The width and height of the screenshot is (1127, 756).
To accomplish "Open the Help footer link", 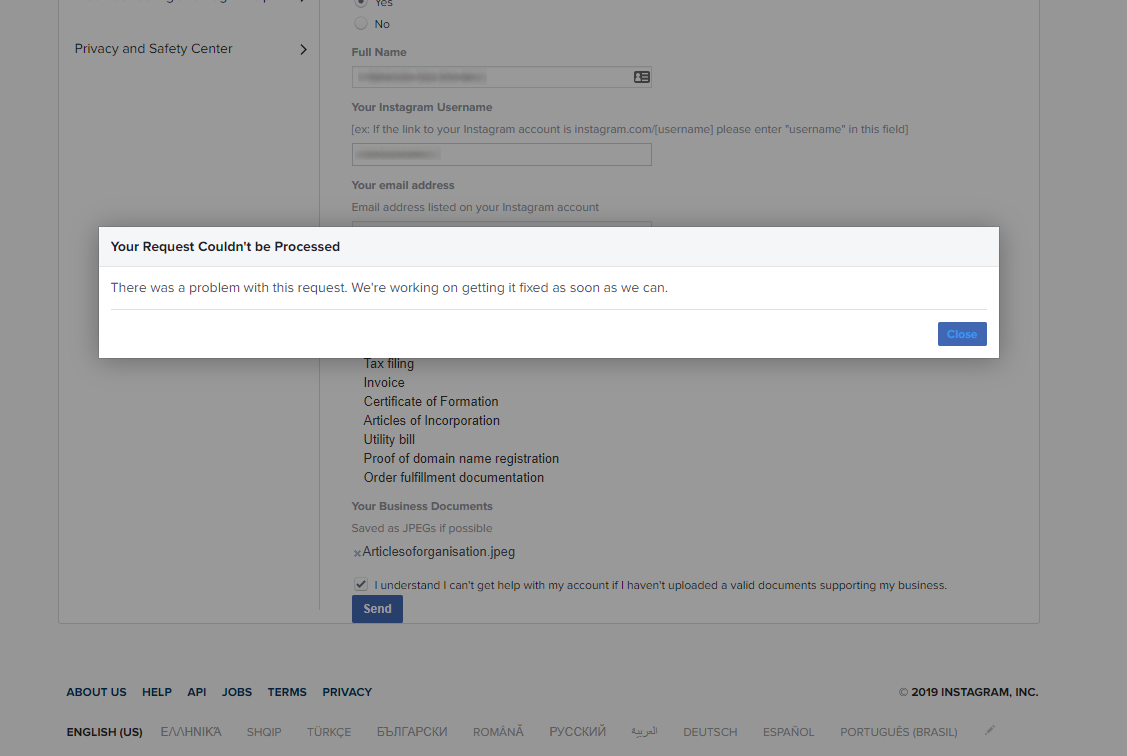I will pos(157,692).
